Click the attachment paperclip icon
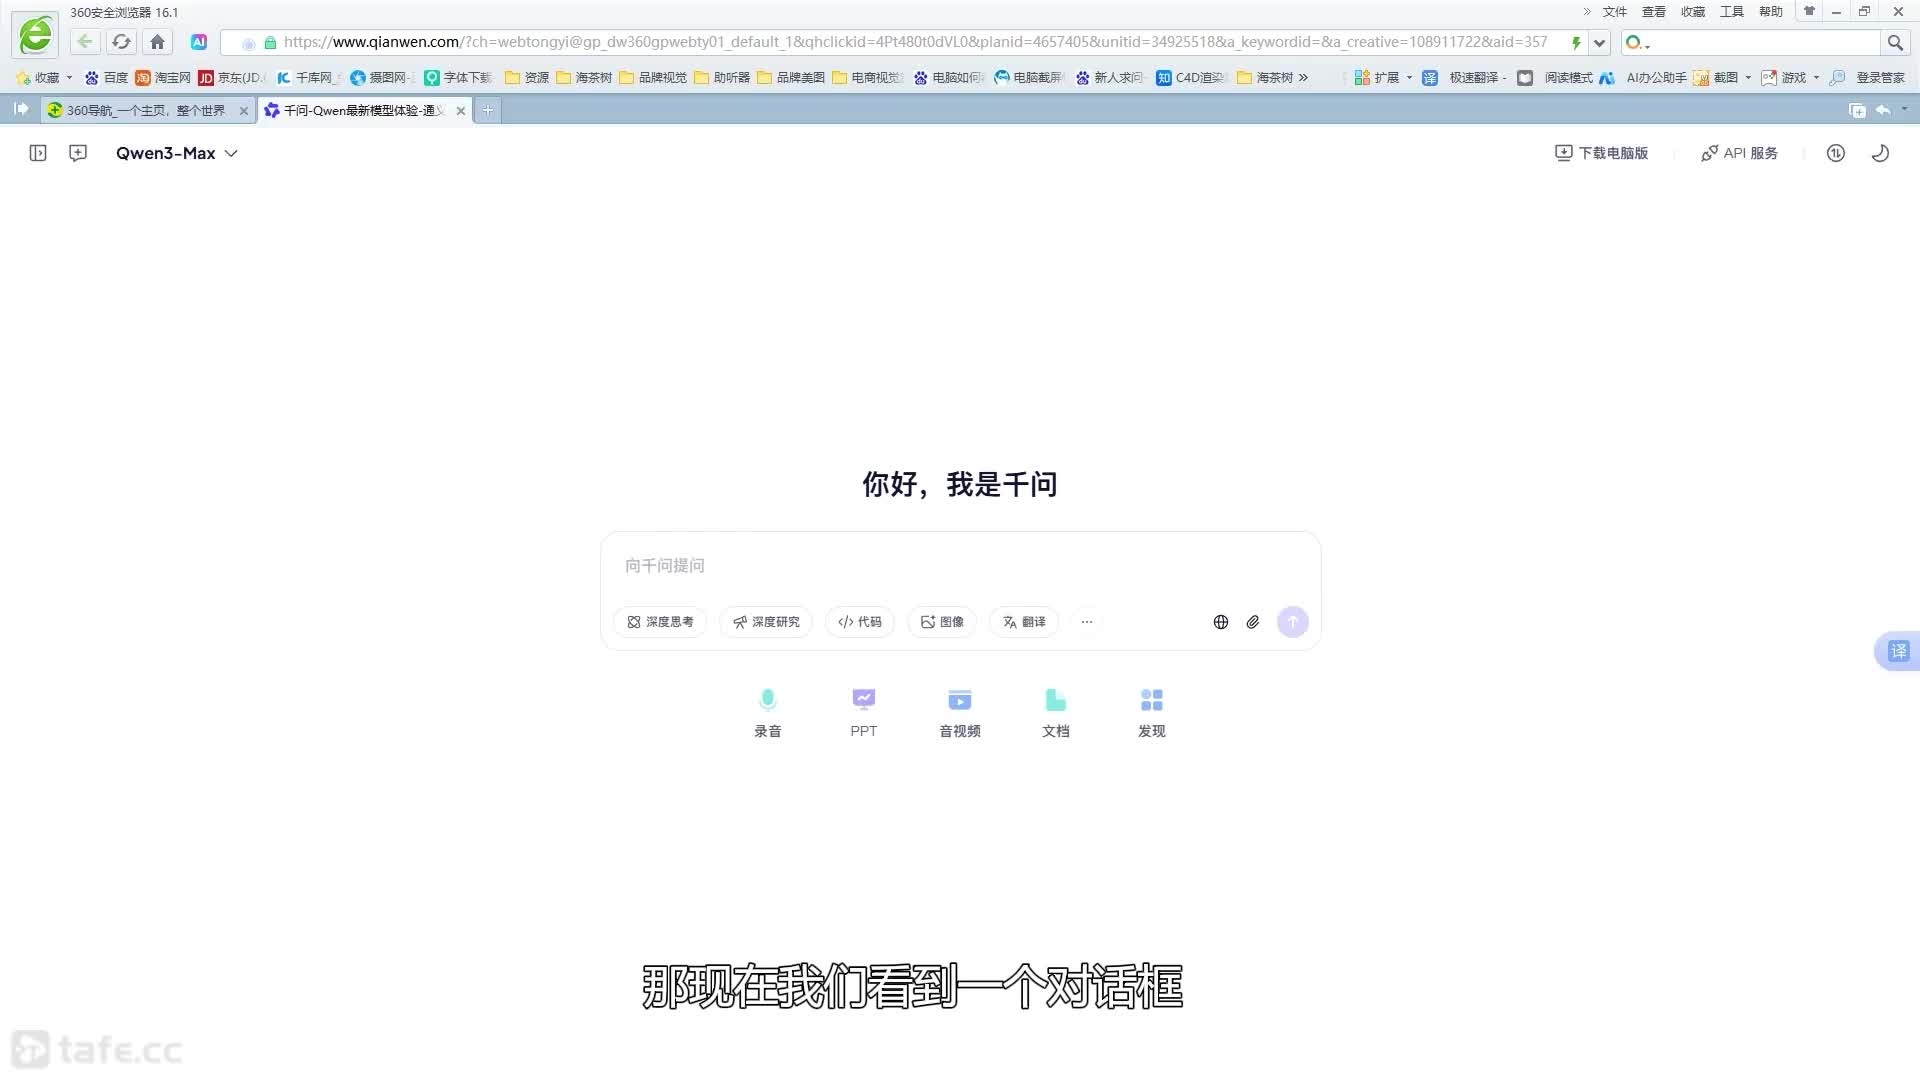Screen dimensions: 1920x1080 (1253, 622)
